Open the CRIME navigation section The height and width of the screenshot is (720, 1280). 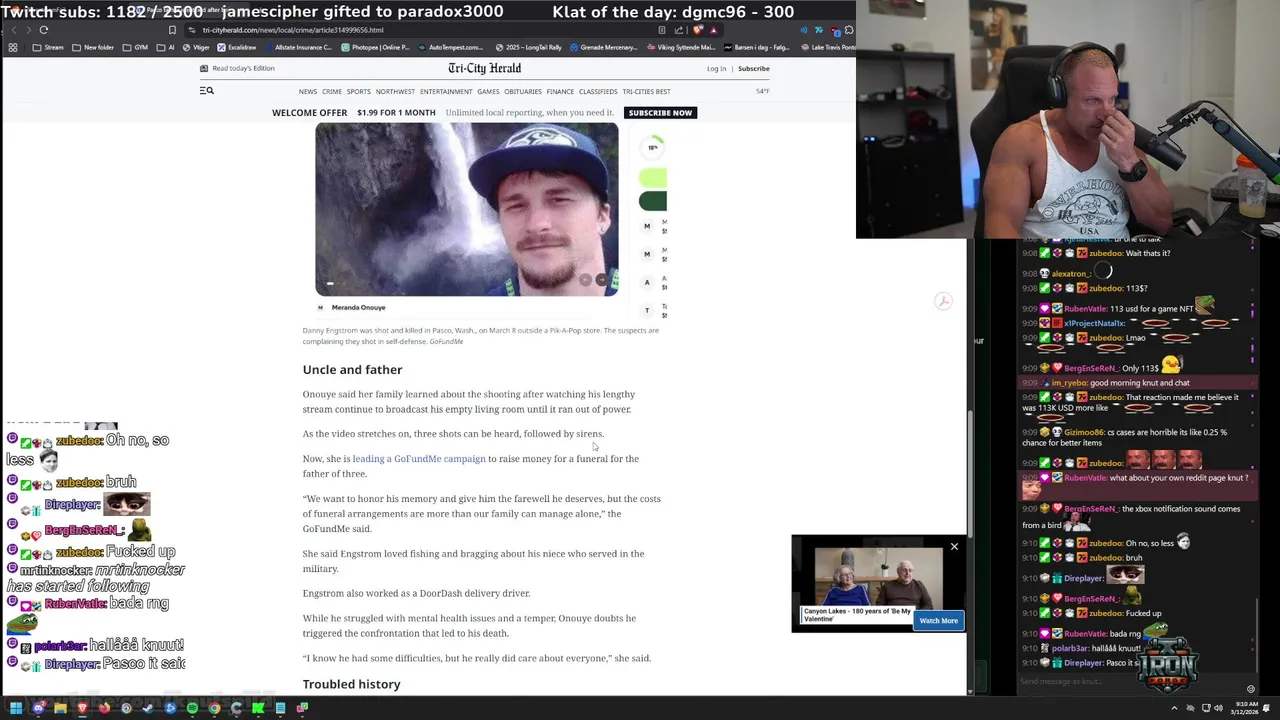(x=331, y=92)
